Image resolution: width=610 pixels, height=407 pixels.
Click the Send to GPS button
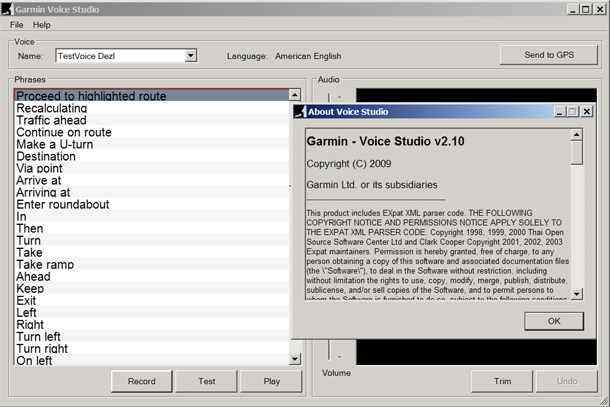pyautogui.click(x=549, y=55)
